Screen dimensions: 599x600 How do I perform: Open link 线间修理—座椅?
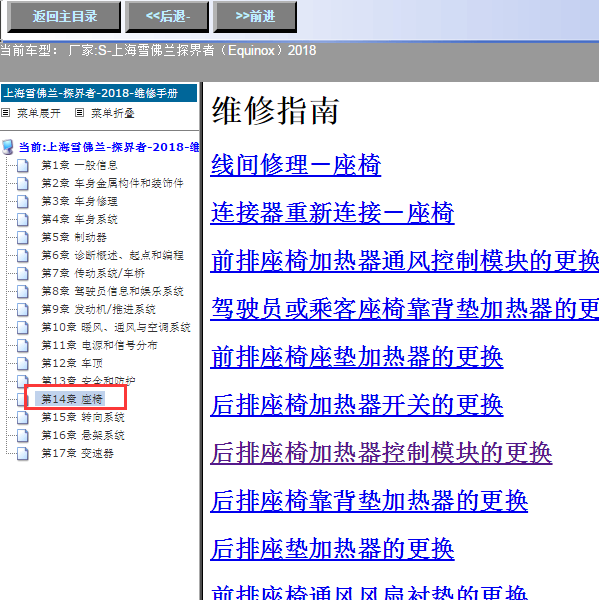[296, 165]
